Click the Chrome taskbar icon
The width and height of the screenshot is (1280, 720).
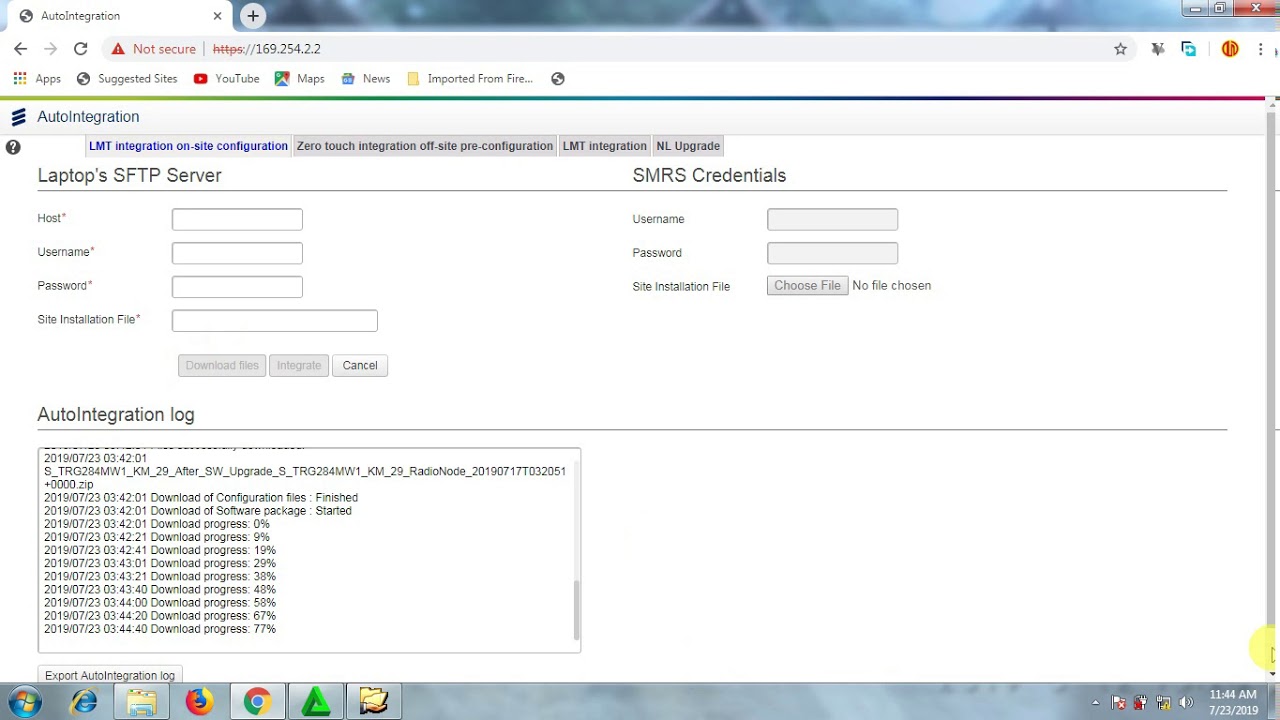click(x=257, y=702)
